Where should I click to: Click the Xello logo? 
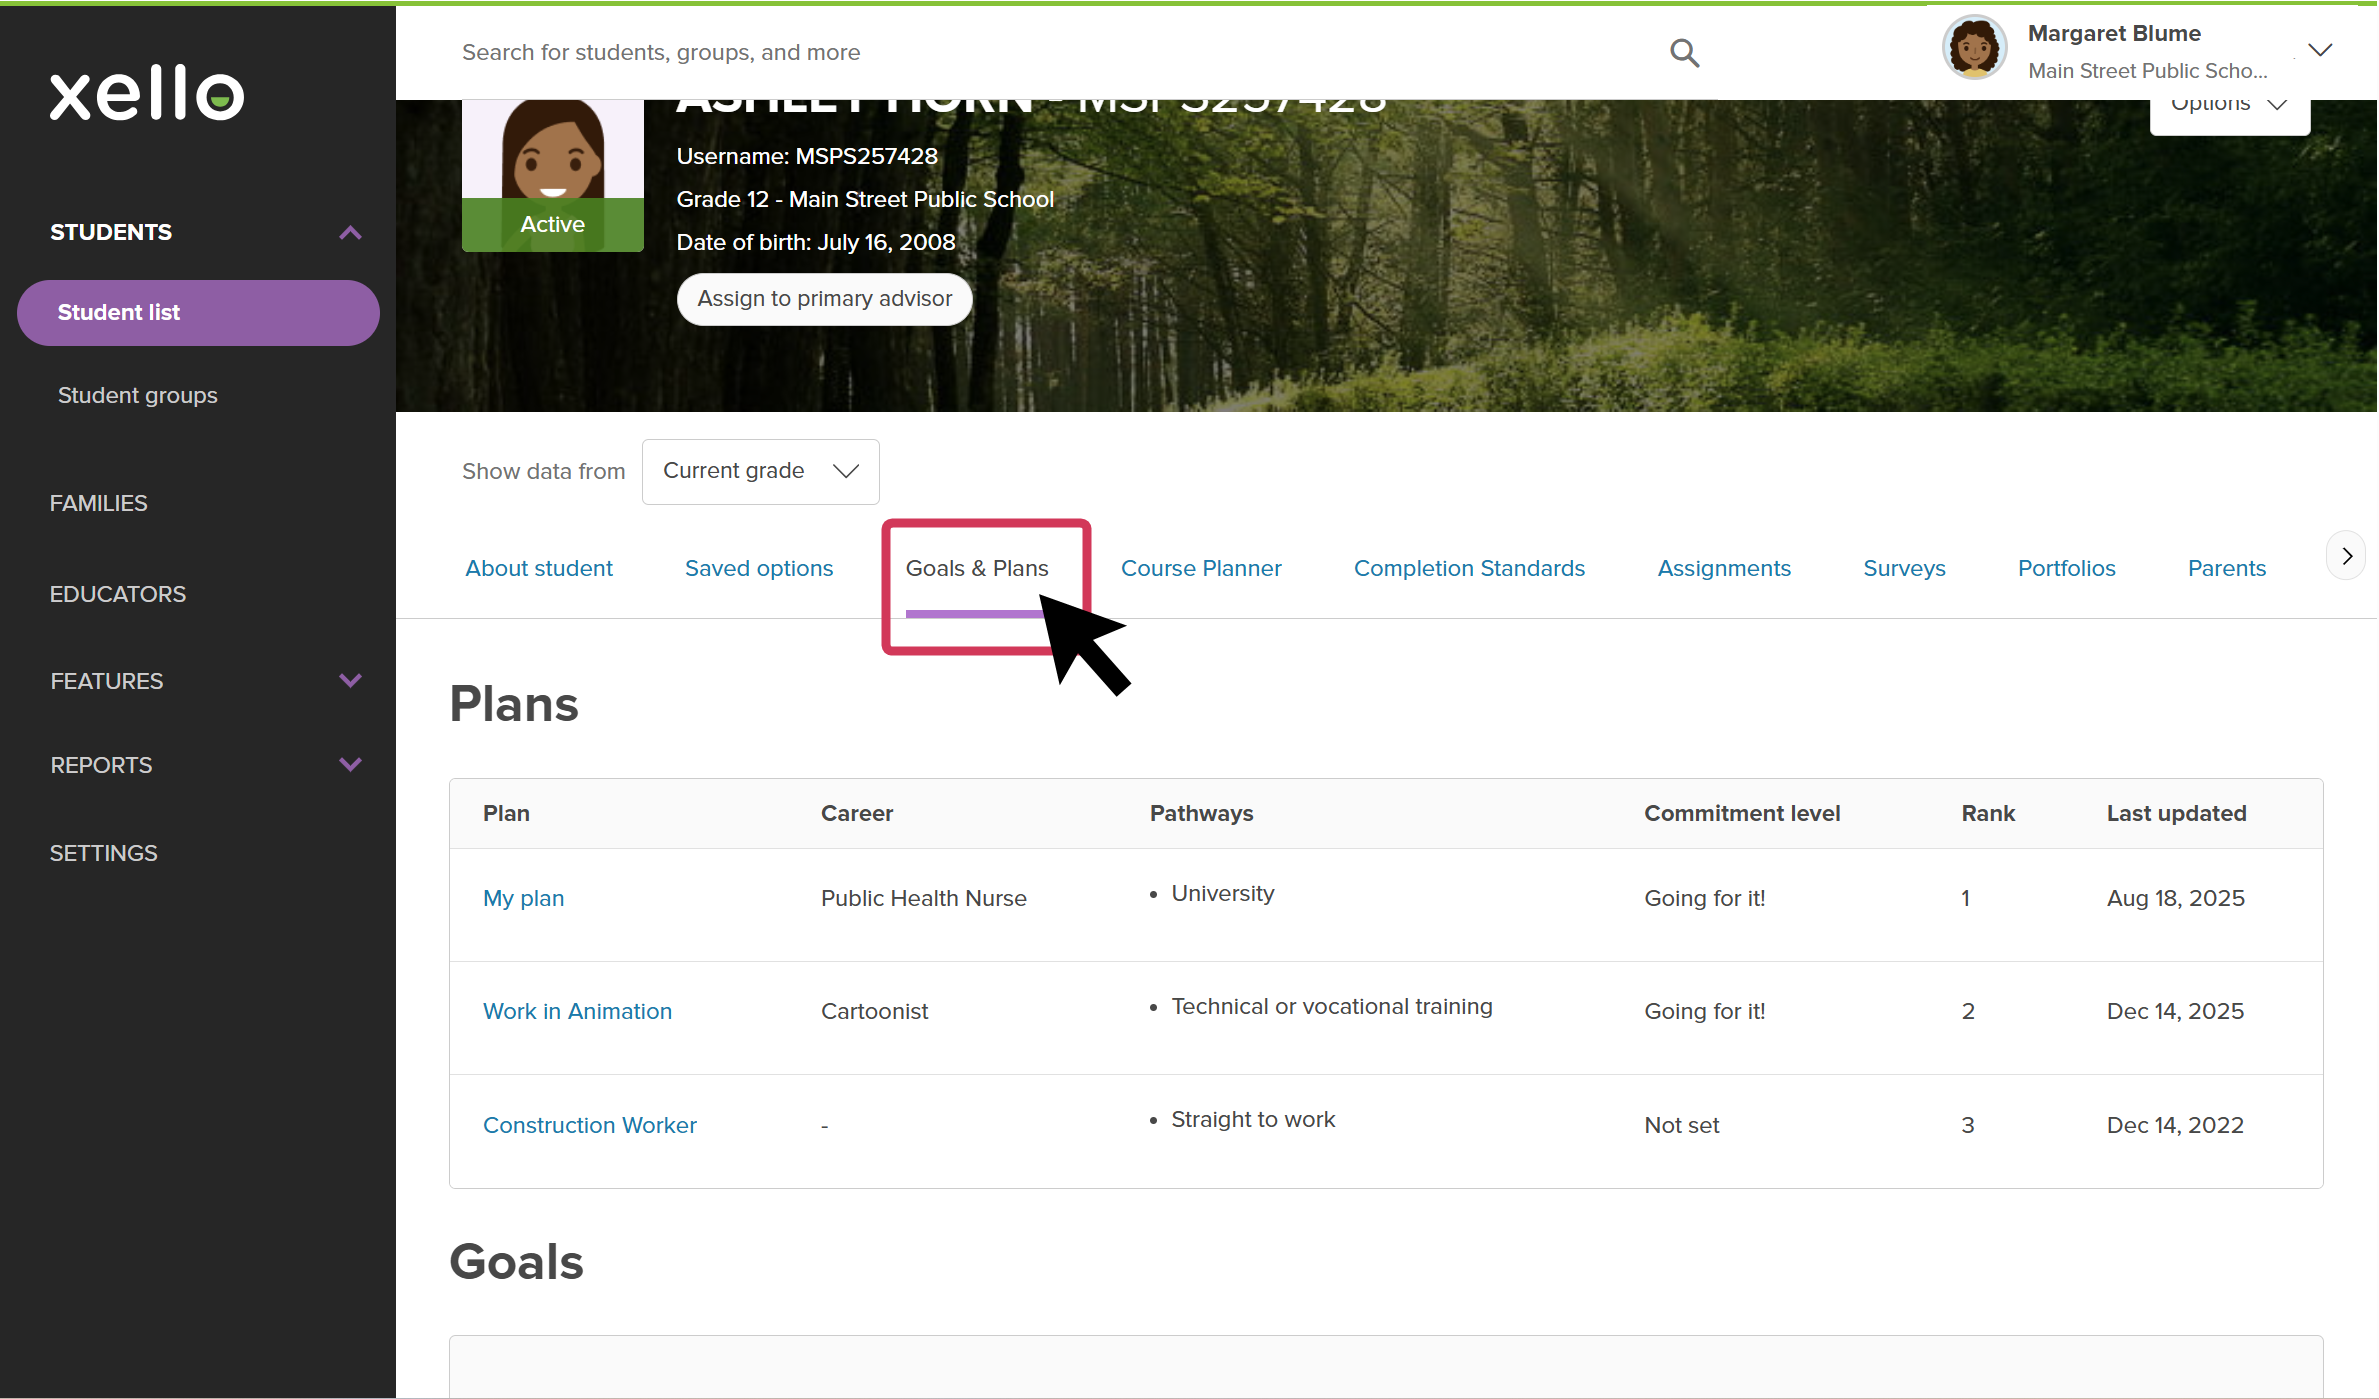point(147,94)
